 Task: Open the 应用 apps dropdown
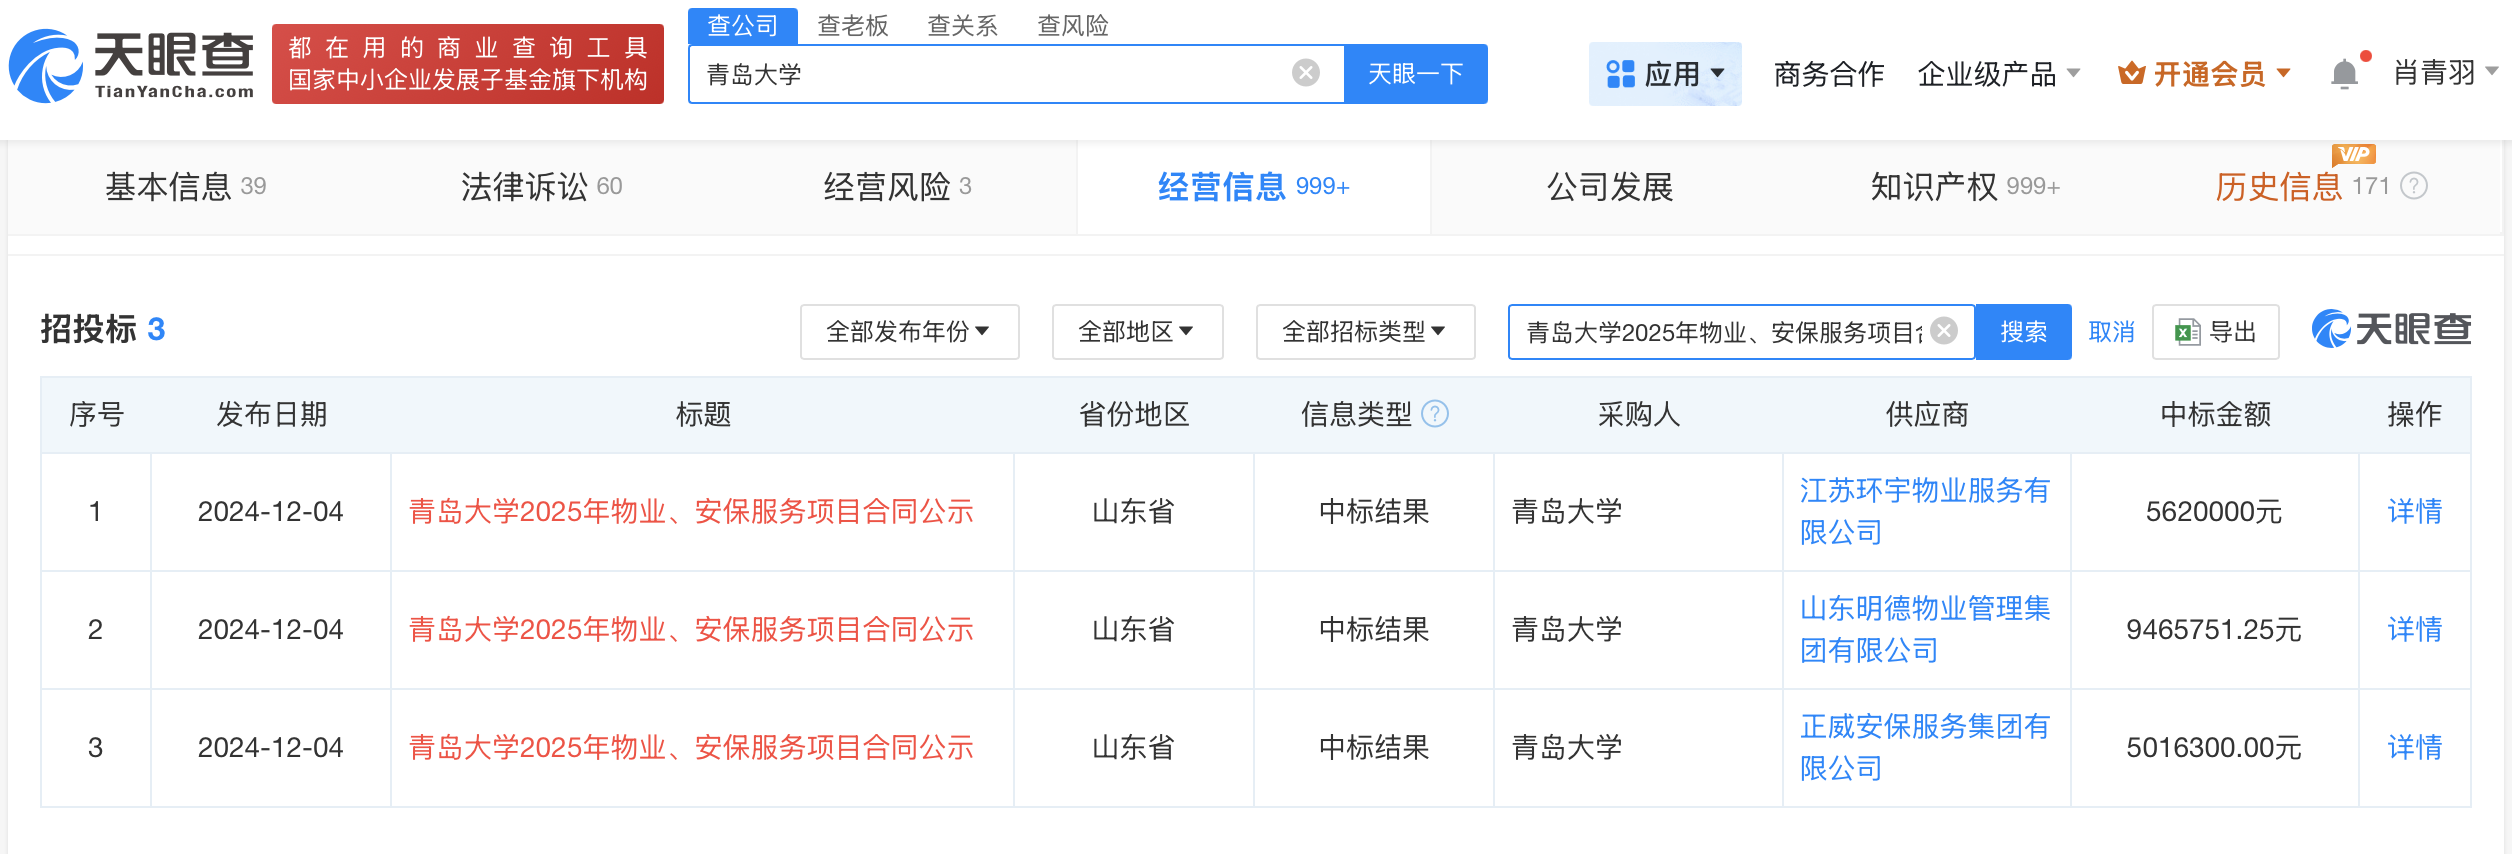[x=1665, y=74]
